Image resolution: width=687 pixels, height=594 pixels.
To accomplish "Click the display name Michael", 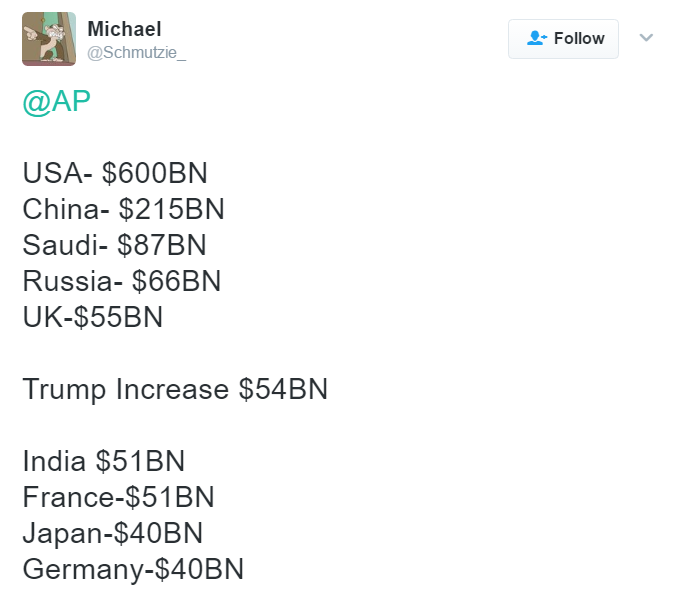I will coord(124,29).
